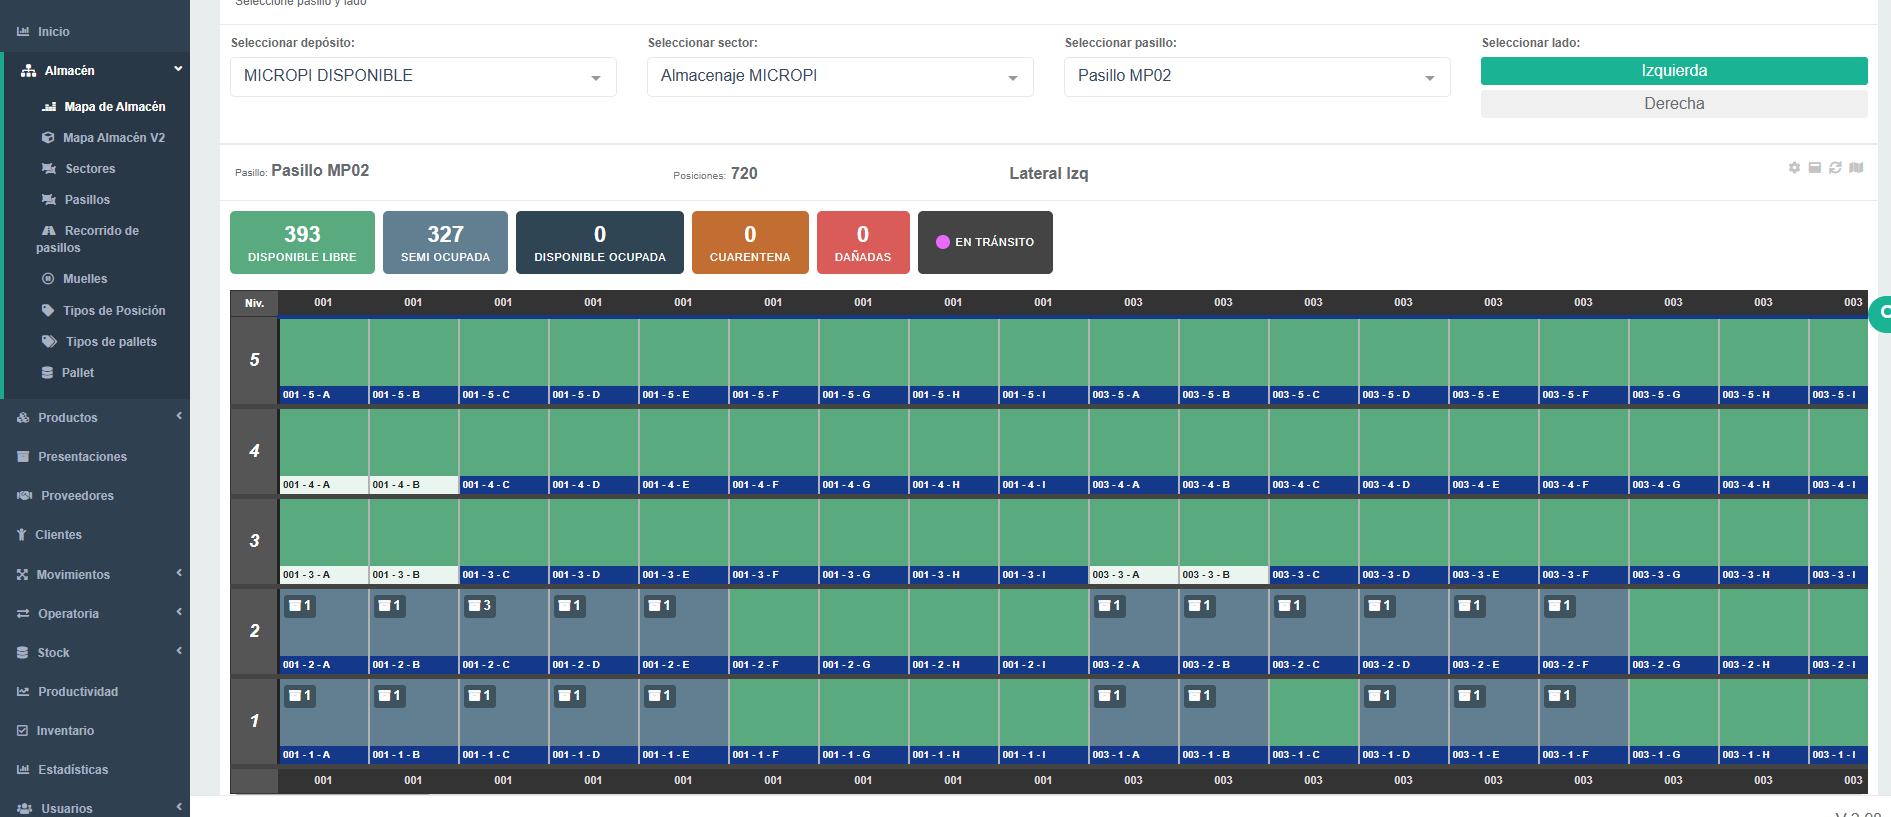Click the Estadísticas bar chart icon

point(23,770)
